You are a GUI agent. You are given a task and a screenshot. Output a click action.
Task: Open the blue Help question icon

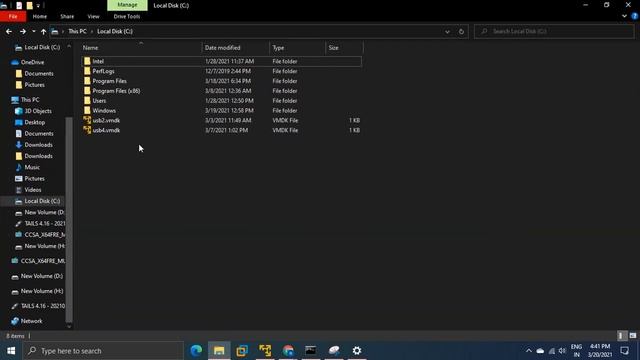(x=635, y=16)
